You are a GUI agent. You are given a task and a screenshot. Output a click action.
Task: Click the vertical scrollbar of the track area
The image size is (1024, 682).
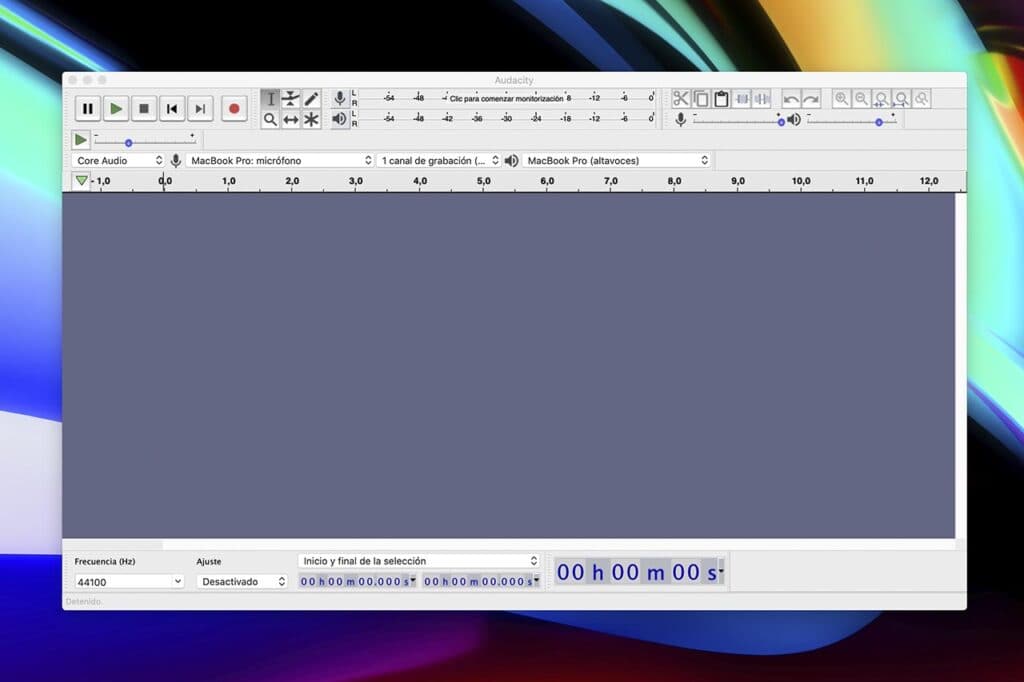960,365
